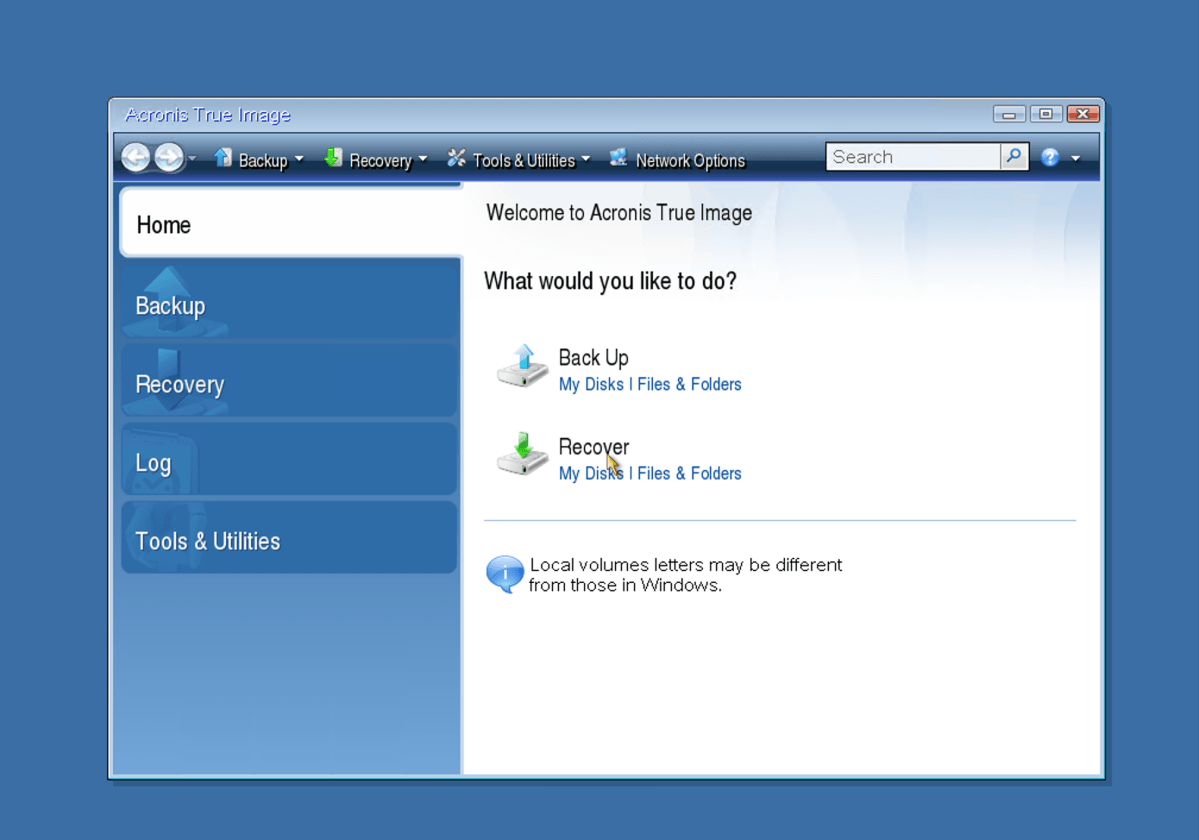Open the Tools & Utilities toolbar menu

(524, 161)
